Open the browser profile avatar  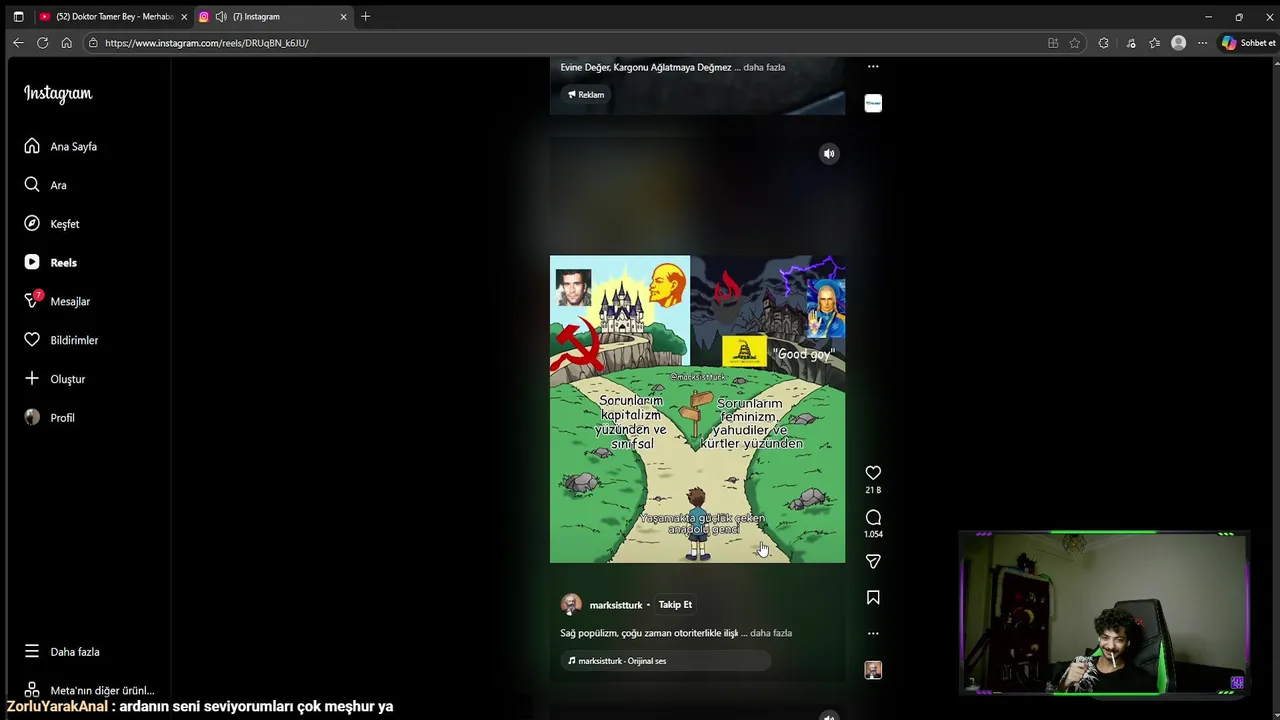1179,43
